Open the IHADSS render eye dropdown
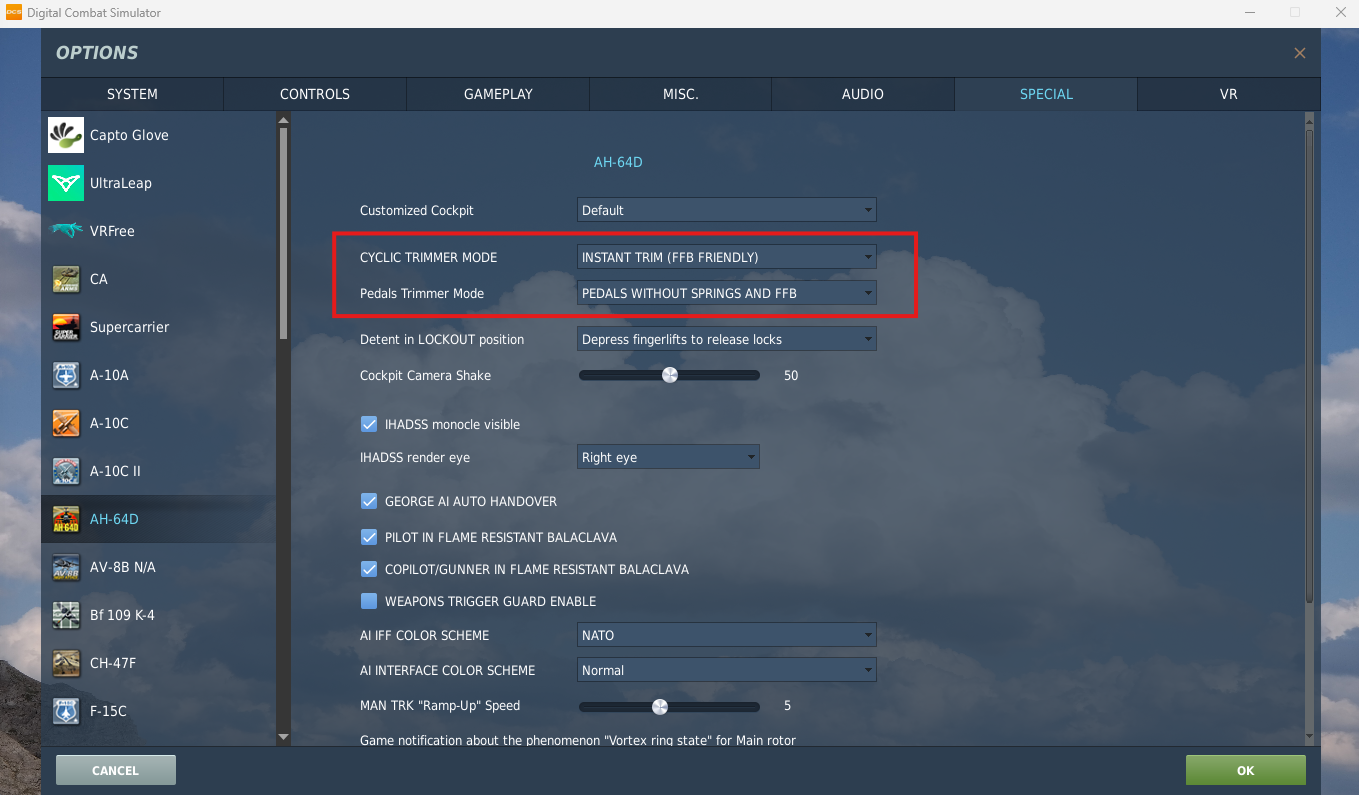 click(669, 457)
